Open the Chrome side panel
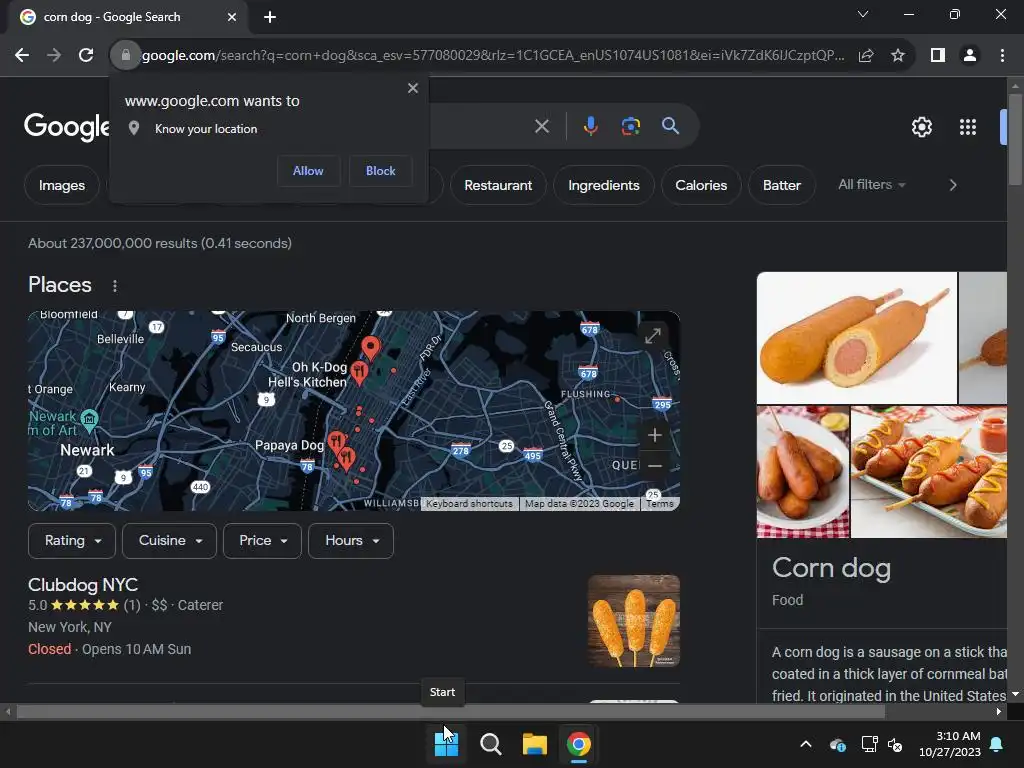1024x768 pixels. pos(938,56)
